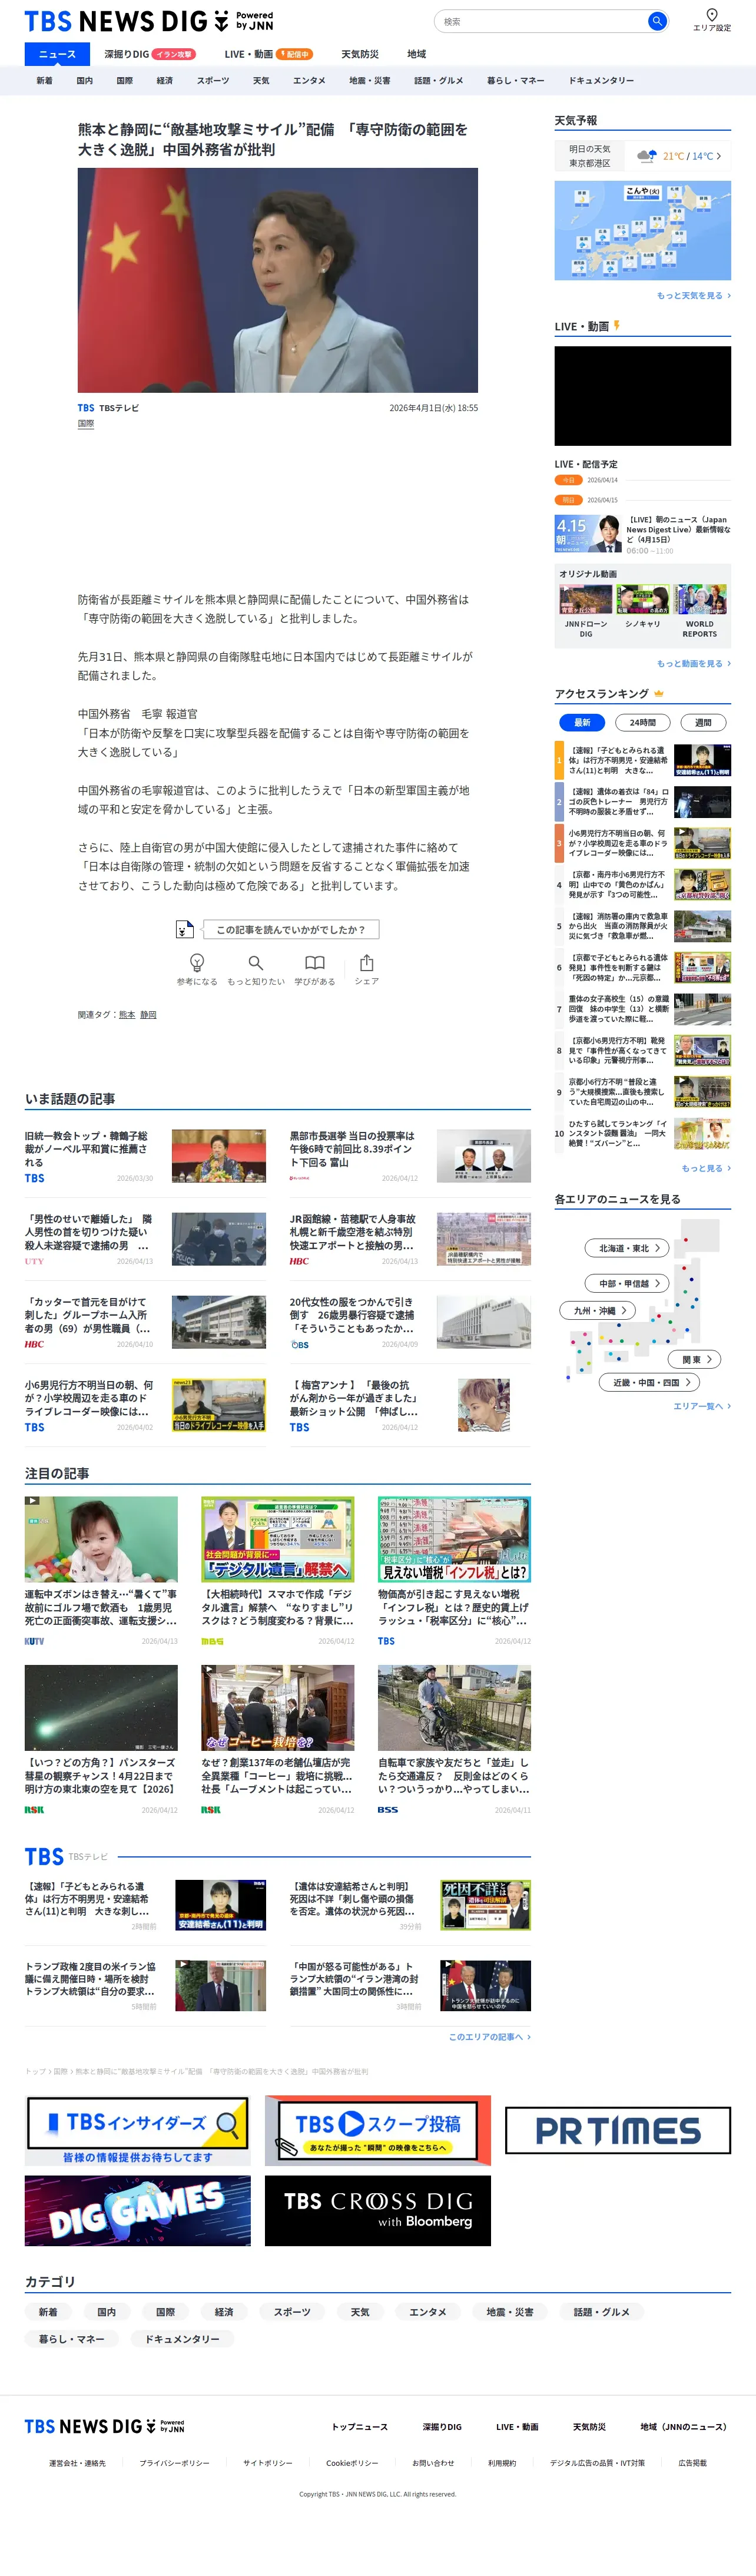Image resolution: width=756 pixels, height=2576 pixels.
Task: Click the weather icon beside 21°C / 14°C
Action: click(x=647, y=156)
